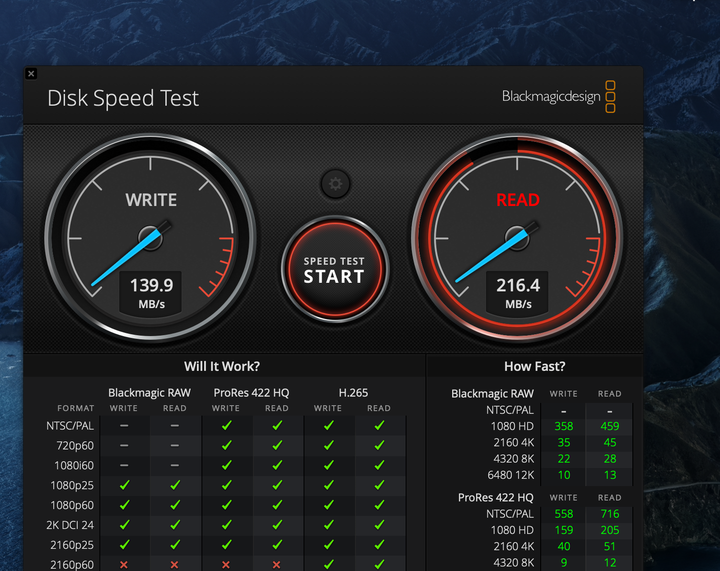Viewport: 720px width, 571px height.
Task: Click Blackmagic RAW read dash for 1080i60
Action: point(174,465)
